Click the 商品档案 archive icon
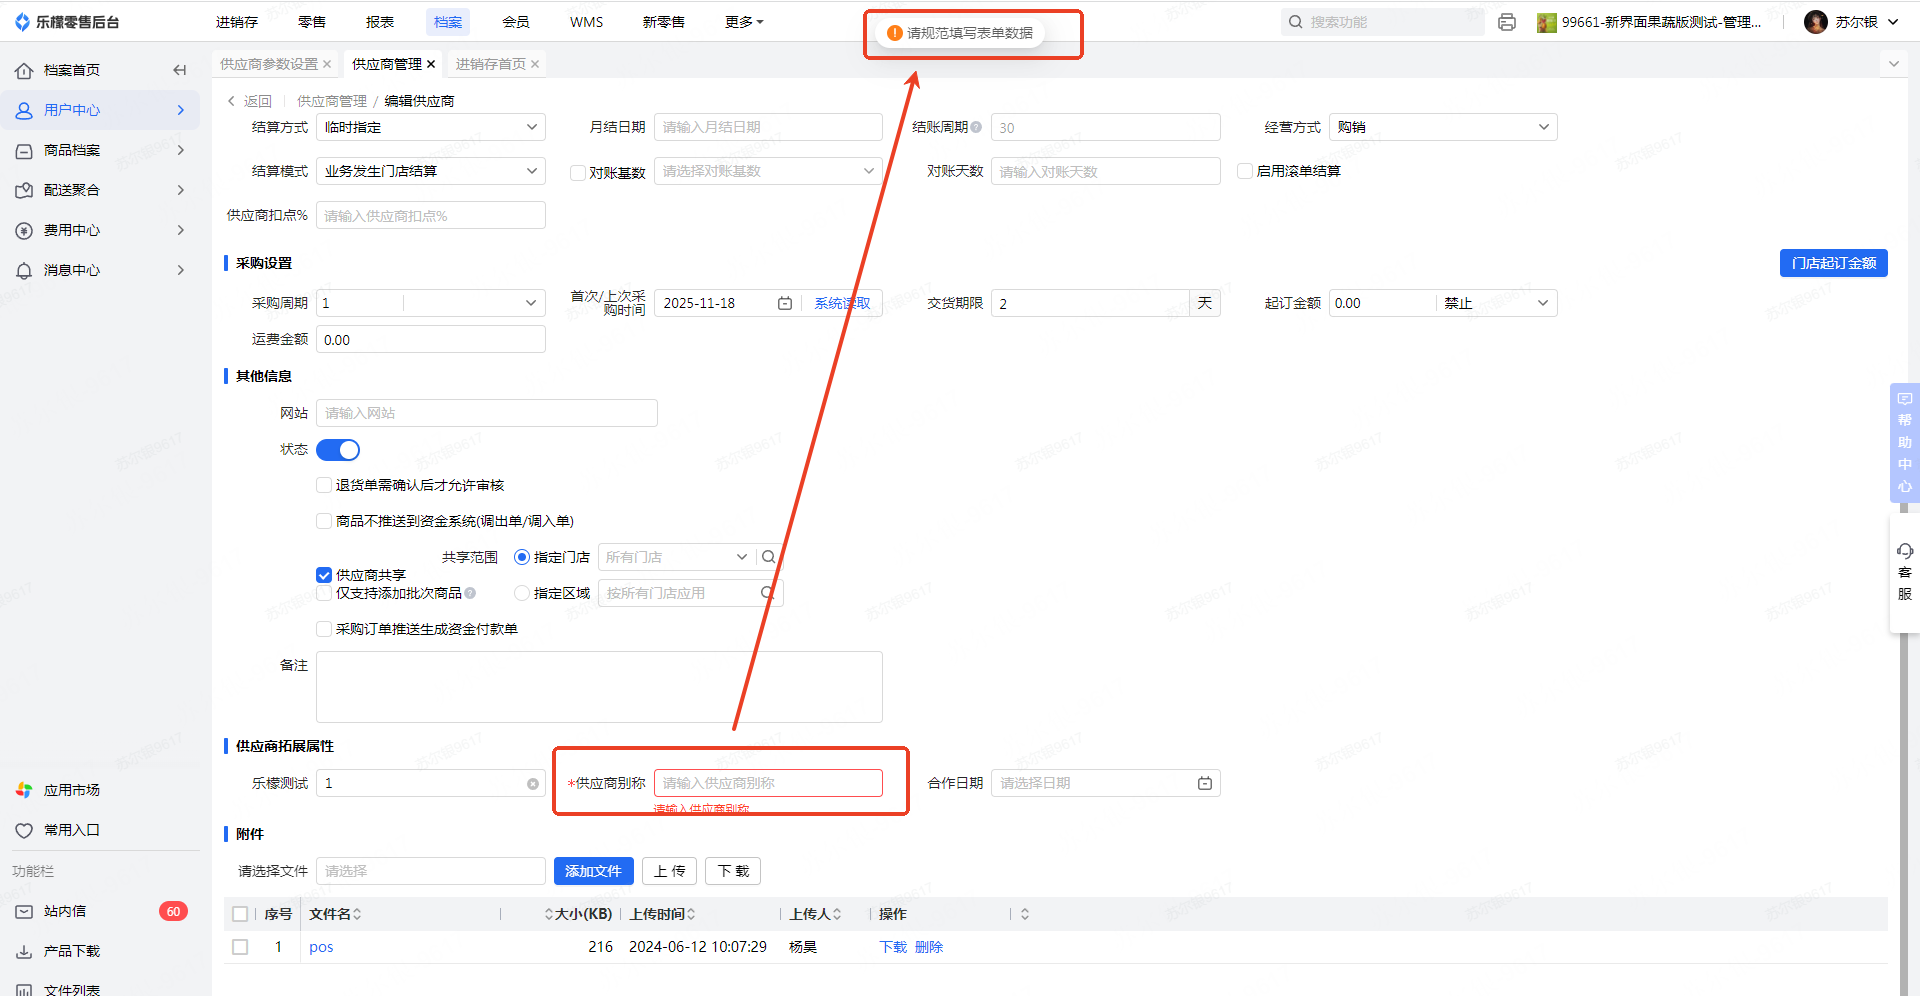Viewport: 1920px width, 996px height. coord(24,150)
